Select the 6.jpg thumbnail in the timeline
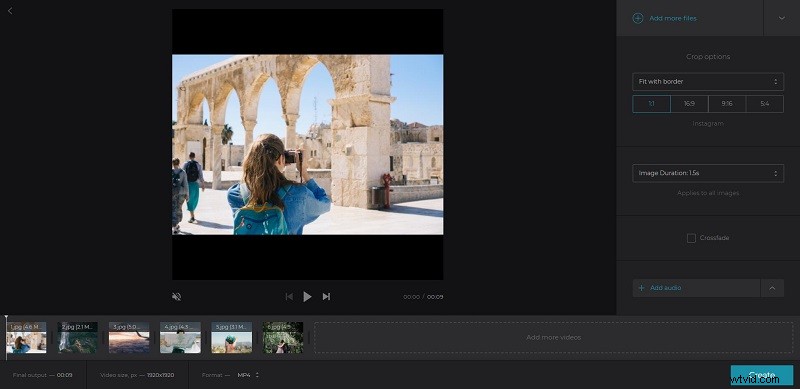Viewport: 800px width, 389px height. point(283,337)
